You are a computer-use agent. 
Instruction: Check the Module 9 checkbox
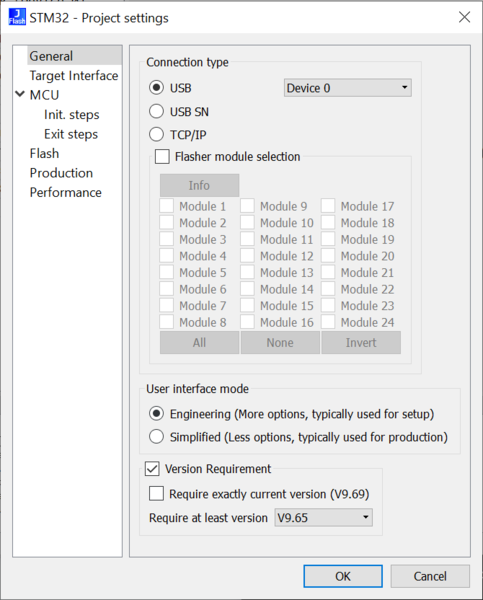click(x=247, y=206)
